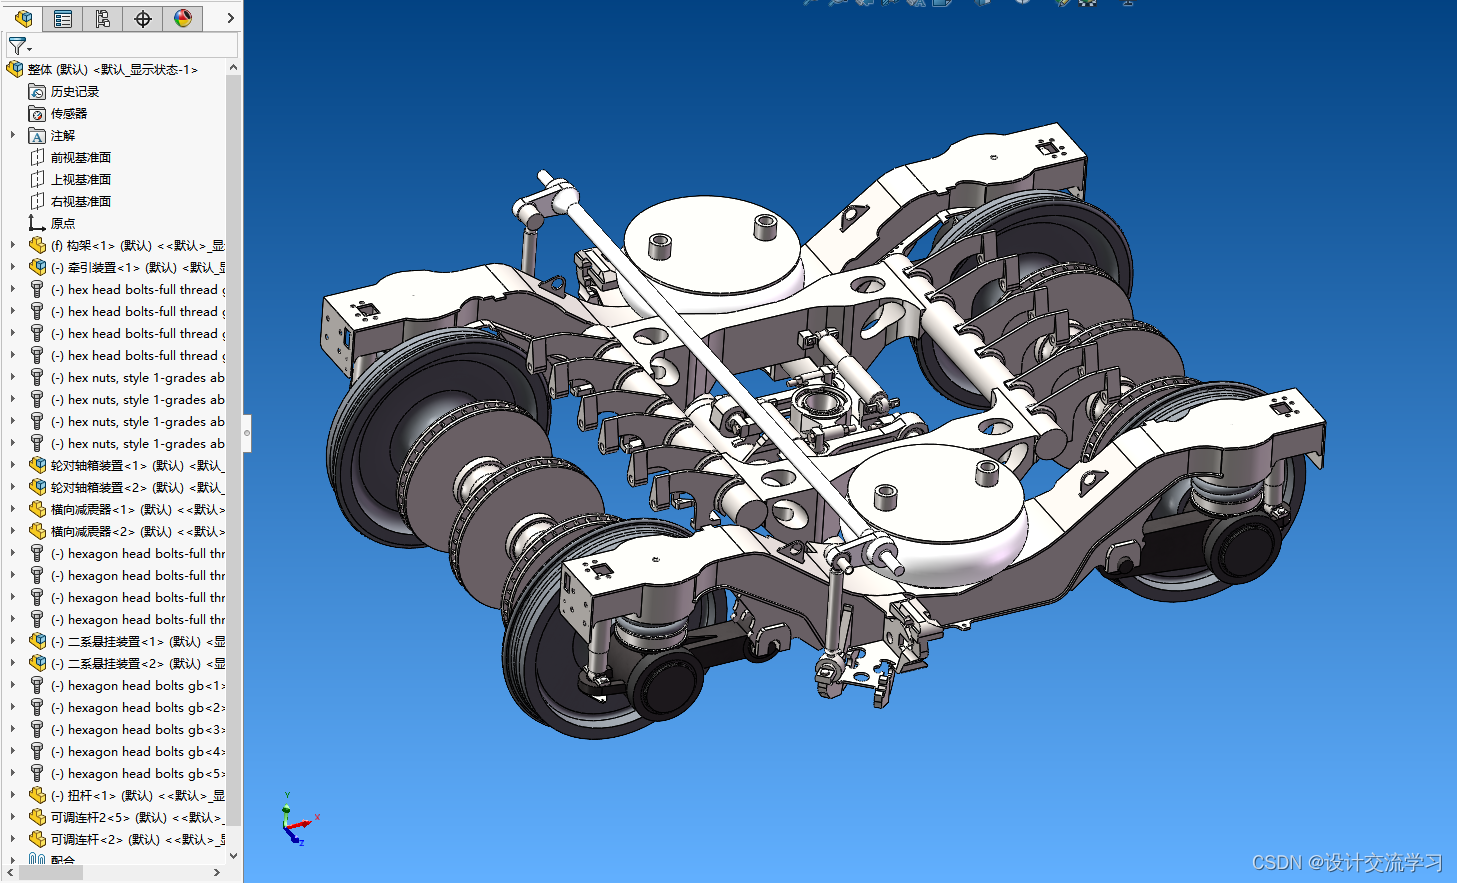The width and height of the screenshot is (1457, 883).
Task: Click the 注解 annotations icon
Action: click(x=37, y=135)
